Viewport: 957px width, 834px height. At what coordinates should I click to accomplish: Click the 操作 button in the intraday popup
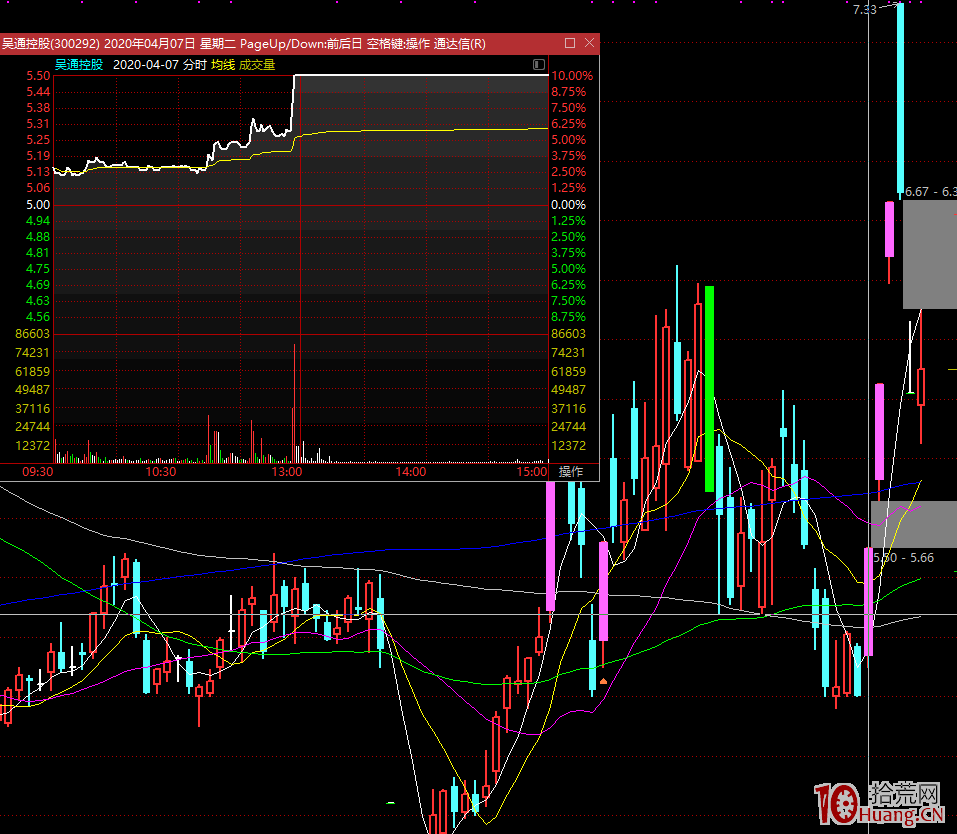click(571, 472)
